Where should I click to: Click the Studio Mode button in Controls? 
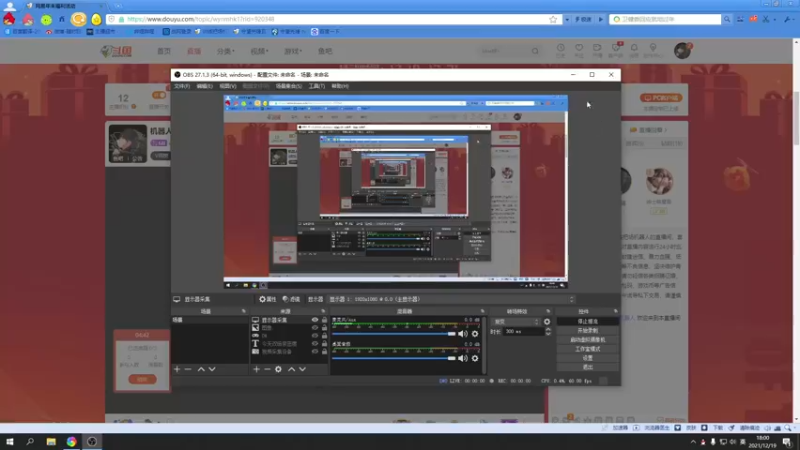coord(587,349)
